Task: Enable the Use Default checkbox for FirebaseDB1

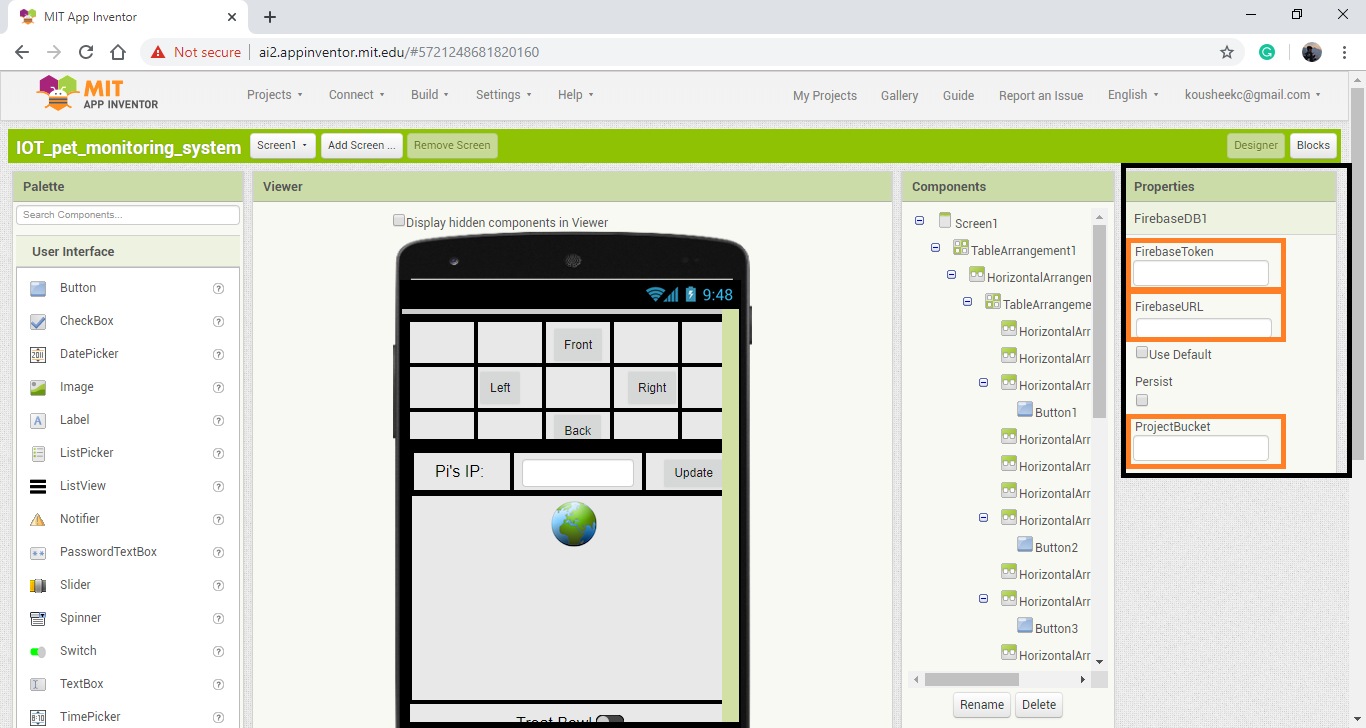Action: 1141,353
